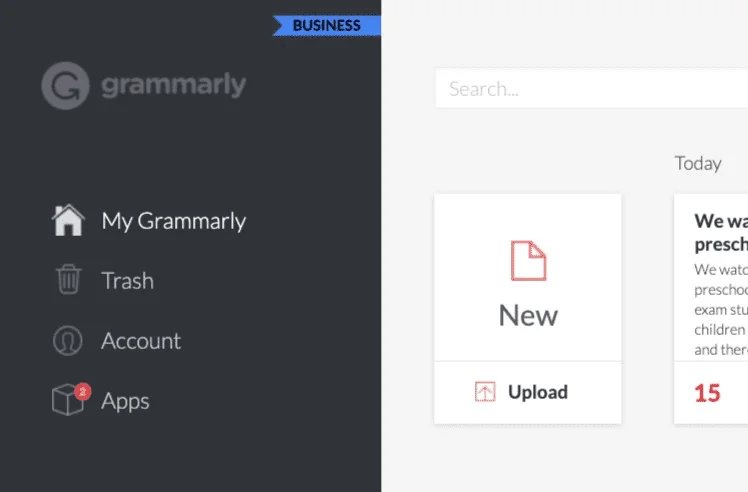The height and width of the screenshot is (492, 748).
Task: Click the BUSINESS ribbon badge
Action: coord(327,25)
